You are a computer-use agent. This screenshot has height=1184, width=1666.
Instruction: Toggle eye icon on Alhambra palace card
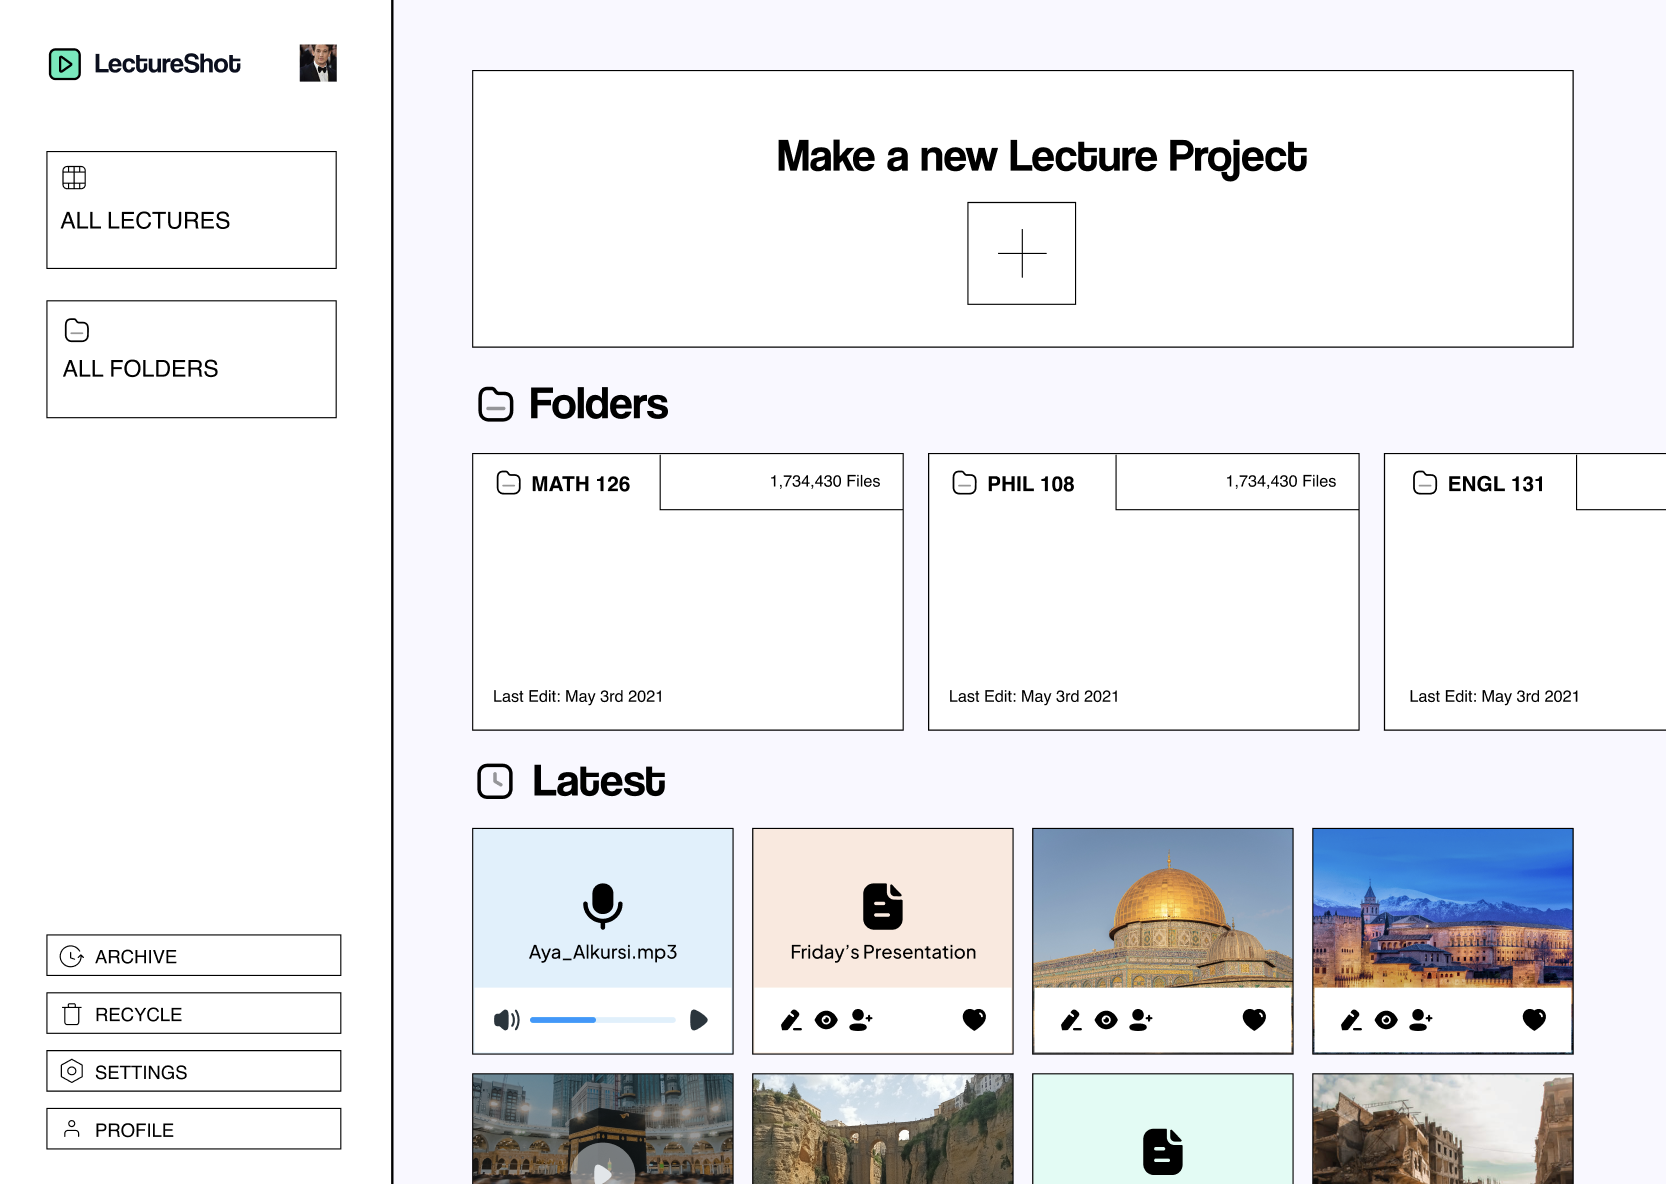tap(1386, 1020)
